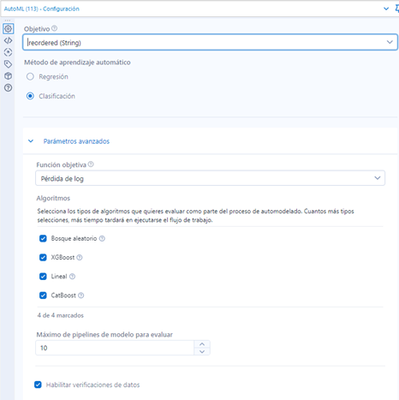
Task: Click the '4 de 4 marcados' text
Action: tap(60, 315)
